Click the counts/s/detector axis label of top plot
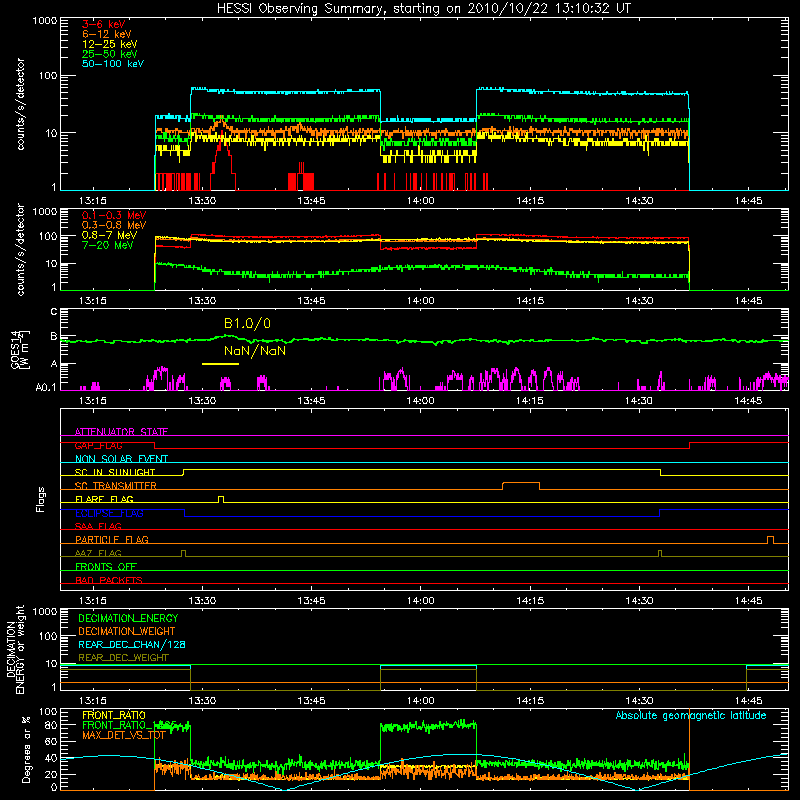The width and height of the screenshot is (800, 800). 20,104
